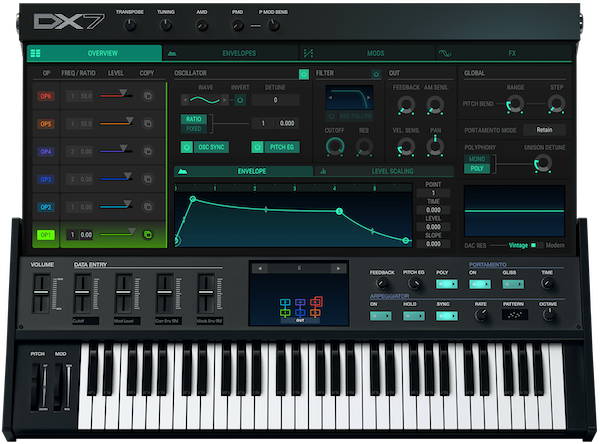Image resolution: width=600 pixels, height=444 pixels.
Task: Click the copy icon for OP5
Action: tap(147, 124)
